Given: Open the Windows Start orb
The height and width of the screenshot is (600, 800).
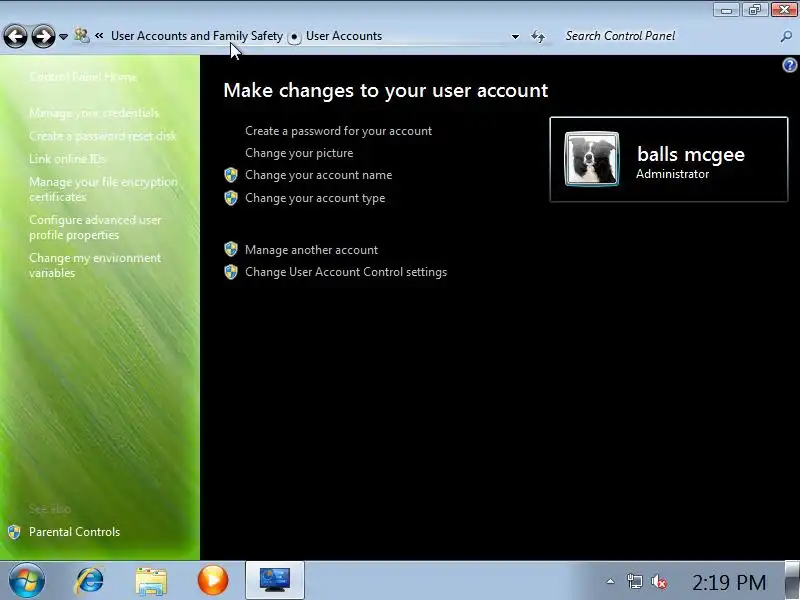Looking at the screenshot, I should coord(27,581).
